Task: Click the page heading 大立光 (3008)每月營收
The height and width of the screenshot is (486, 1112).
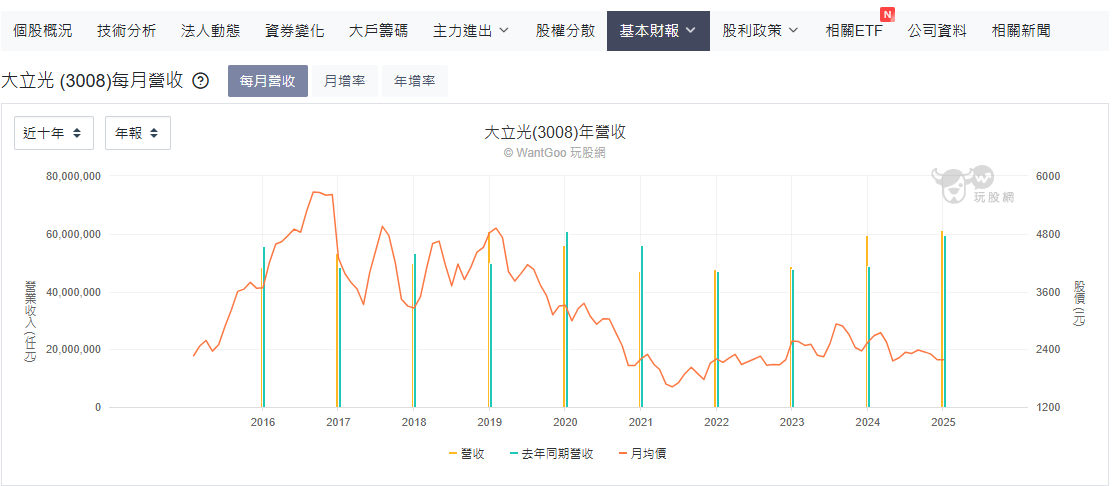Action: (x=92, y=81)
